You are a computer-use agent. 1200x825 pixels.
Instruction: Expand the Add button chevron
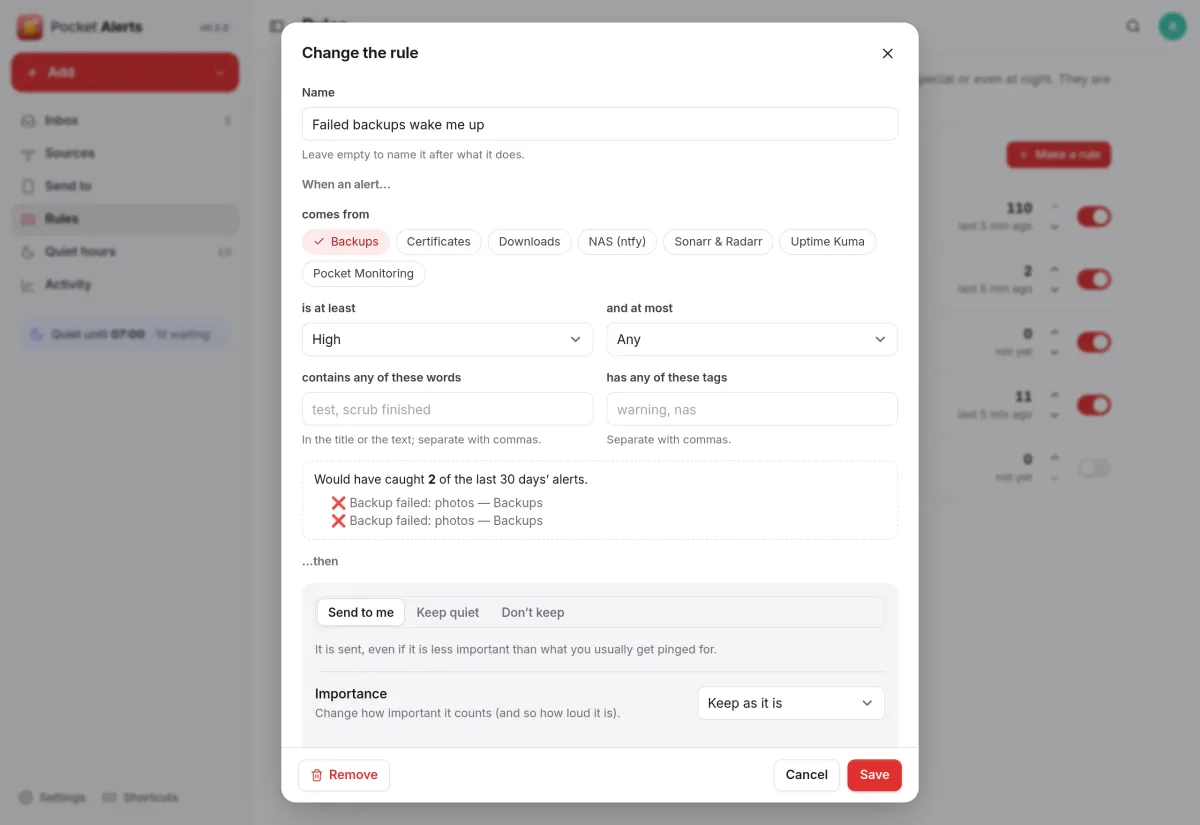(219, 73)
